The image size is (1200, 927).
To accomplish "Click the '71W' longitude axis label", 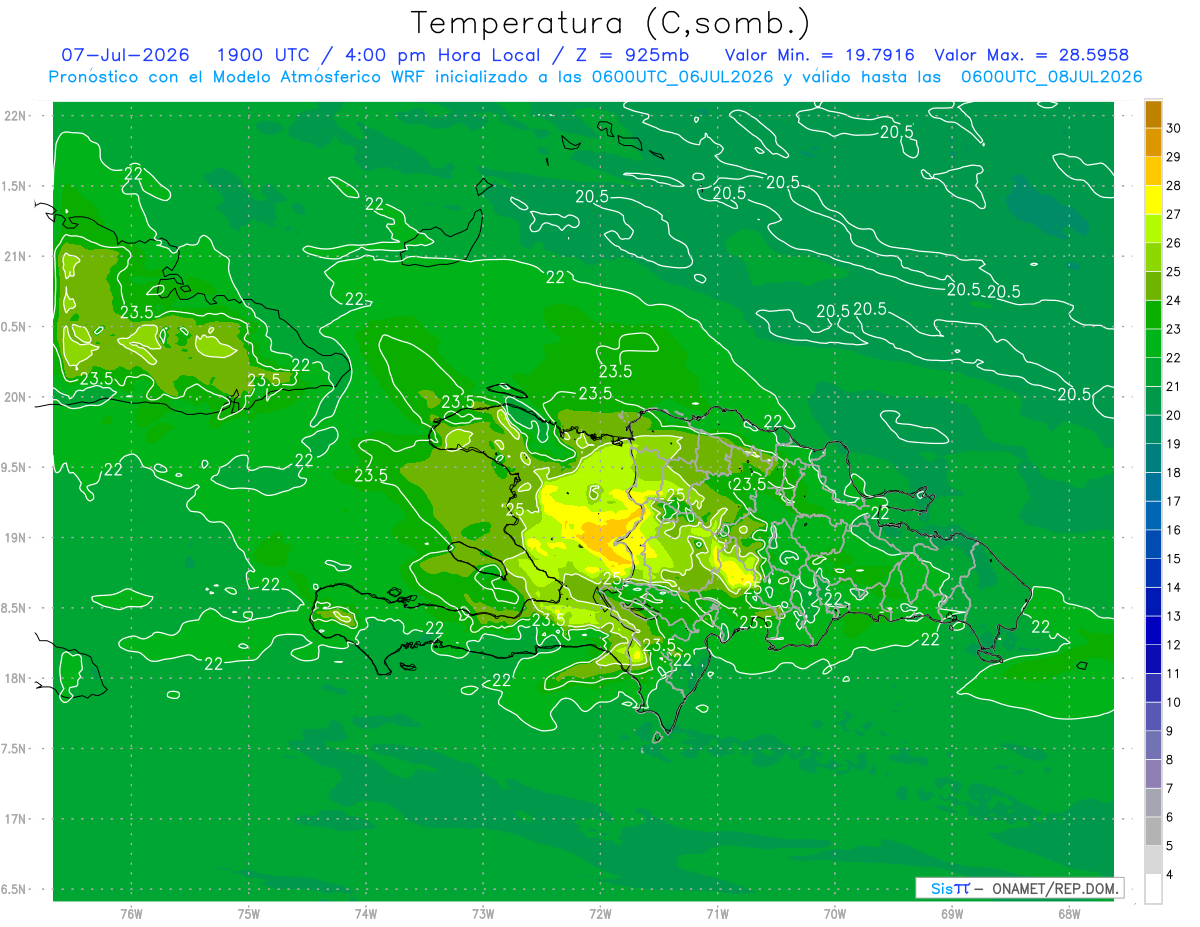I will point(717,913).
